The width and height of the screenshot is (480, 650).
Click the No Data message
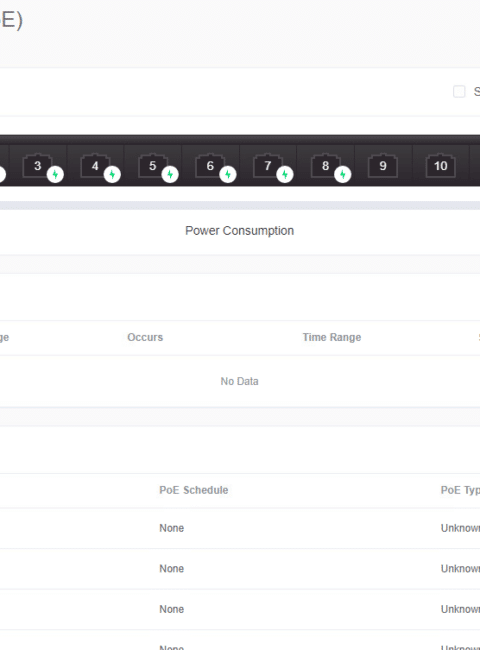pos(240,381)
